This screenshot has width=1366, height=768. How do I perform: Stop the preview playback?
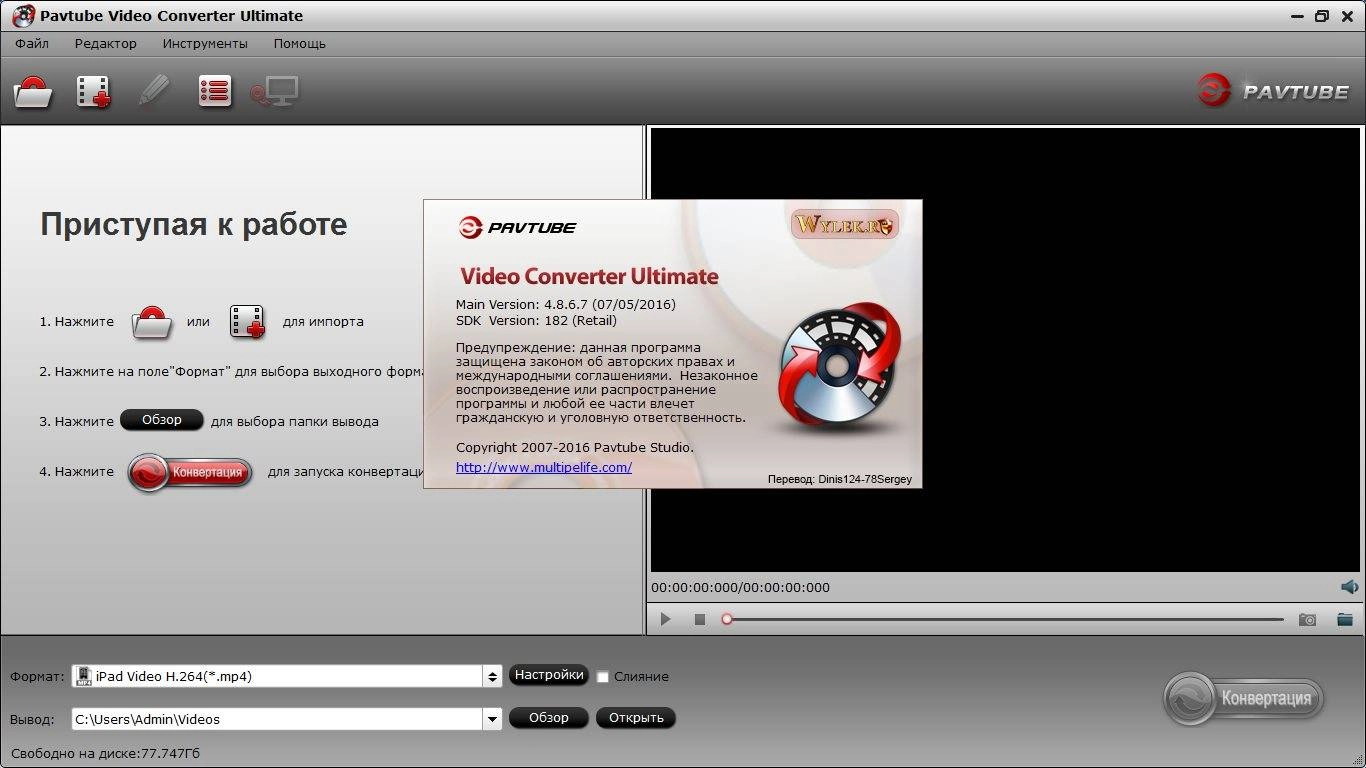tap(700, 620)
